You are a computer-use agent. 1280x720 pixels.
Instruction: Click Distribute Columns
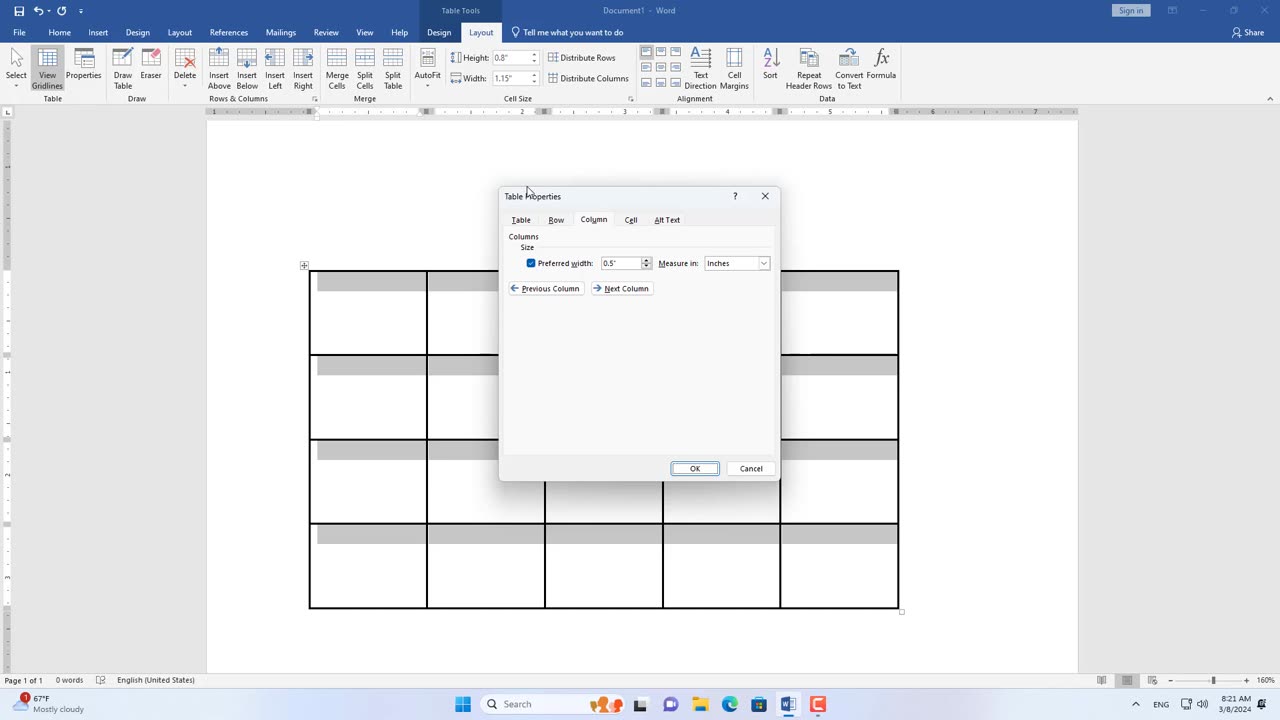(x=588, y=78)
